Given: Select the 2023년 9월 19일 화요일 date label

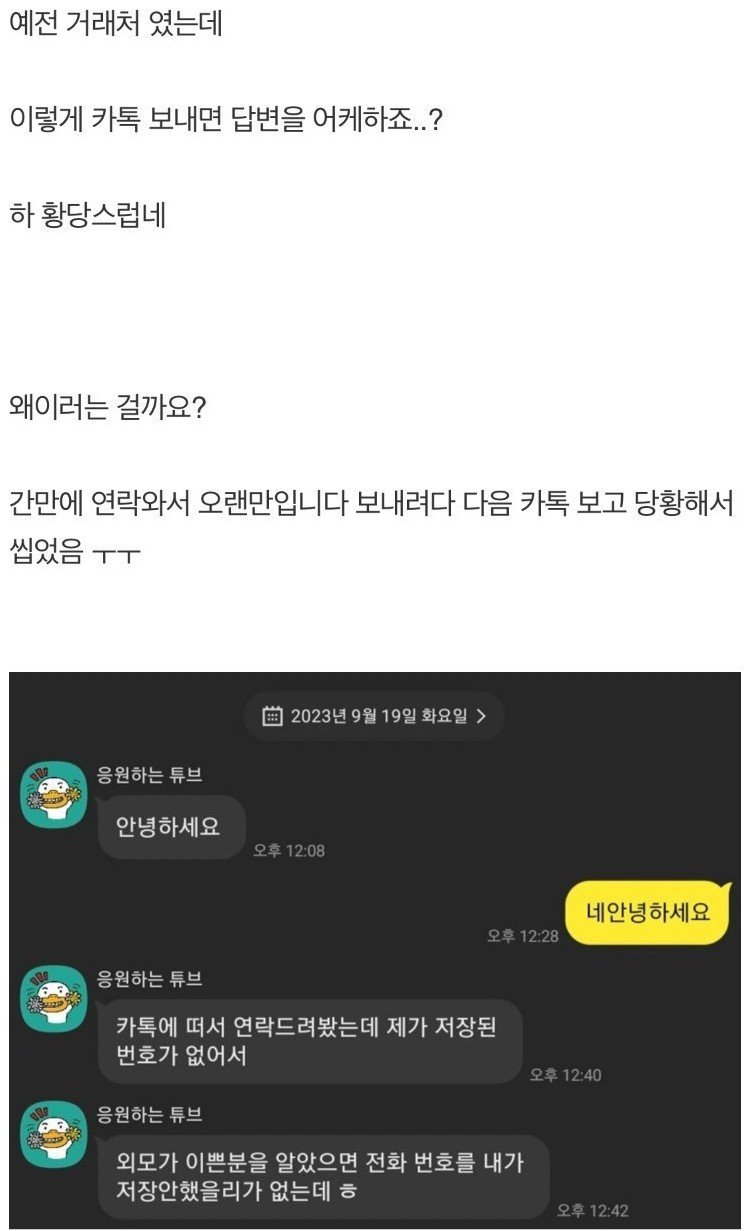Looking at the screenshot, I should click(x=379, y=716).
